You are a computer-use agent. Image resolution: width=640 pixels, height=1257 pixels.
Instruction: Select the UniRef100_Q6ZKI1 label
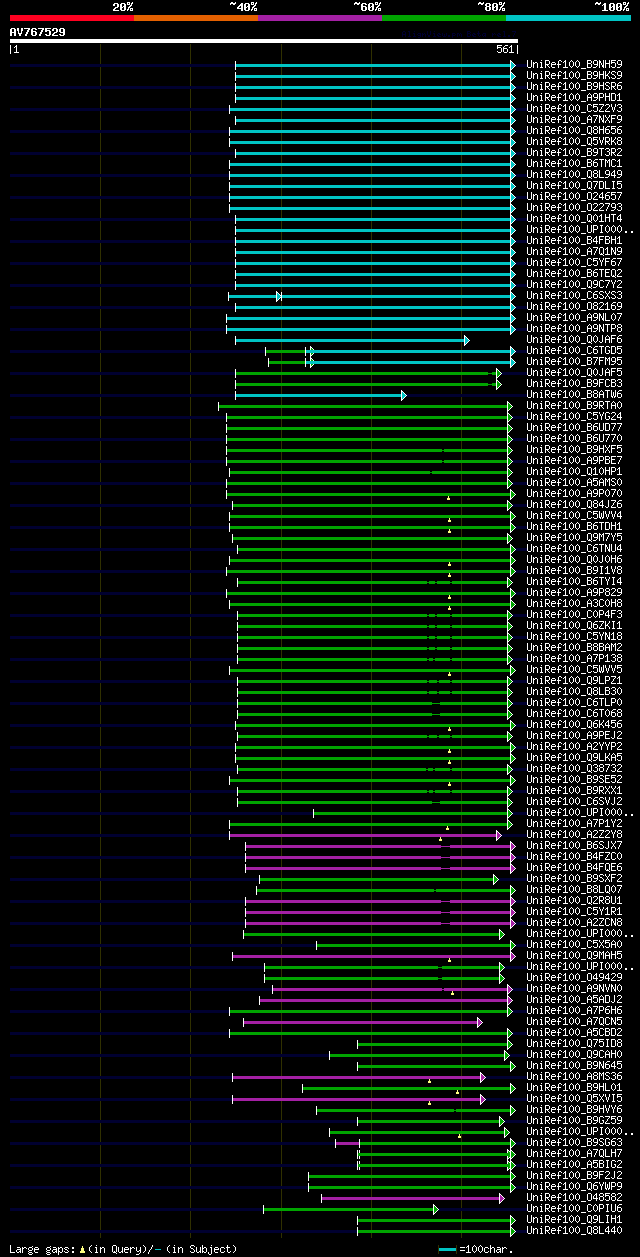pos(574,625)
